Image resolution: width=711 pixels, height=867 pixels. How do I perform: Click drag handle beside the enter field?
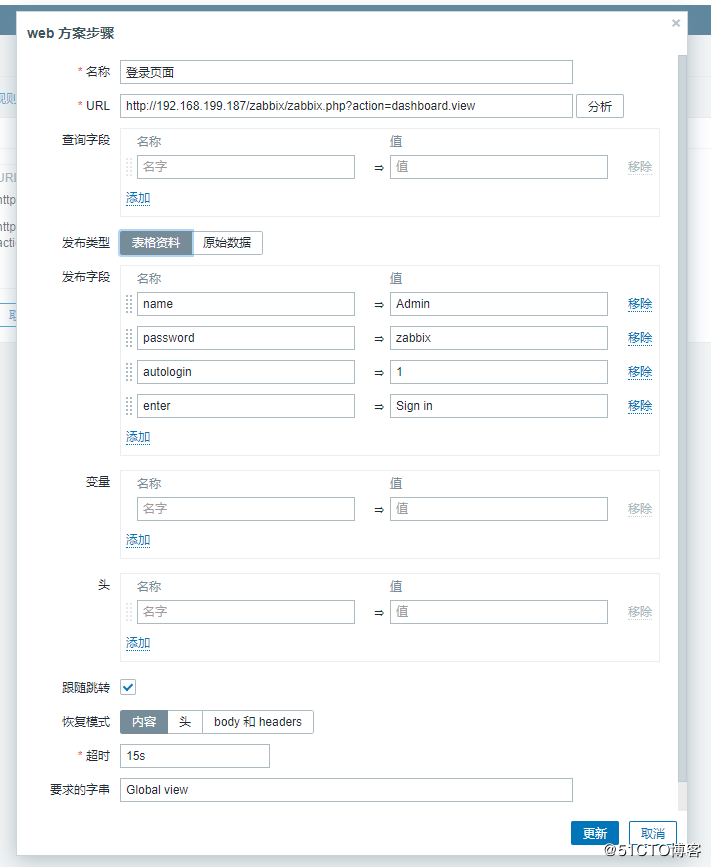pos(129,406)
